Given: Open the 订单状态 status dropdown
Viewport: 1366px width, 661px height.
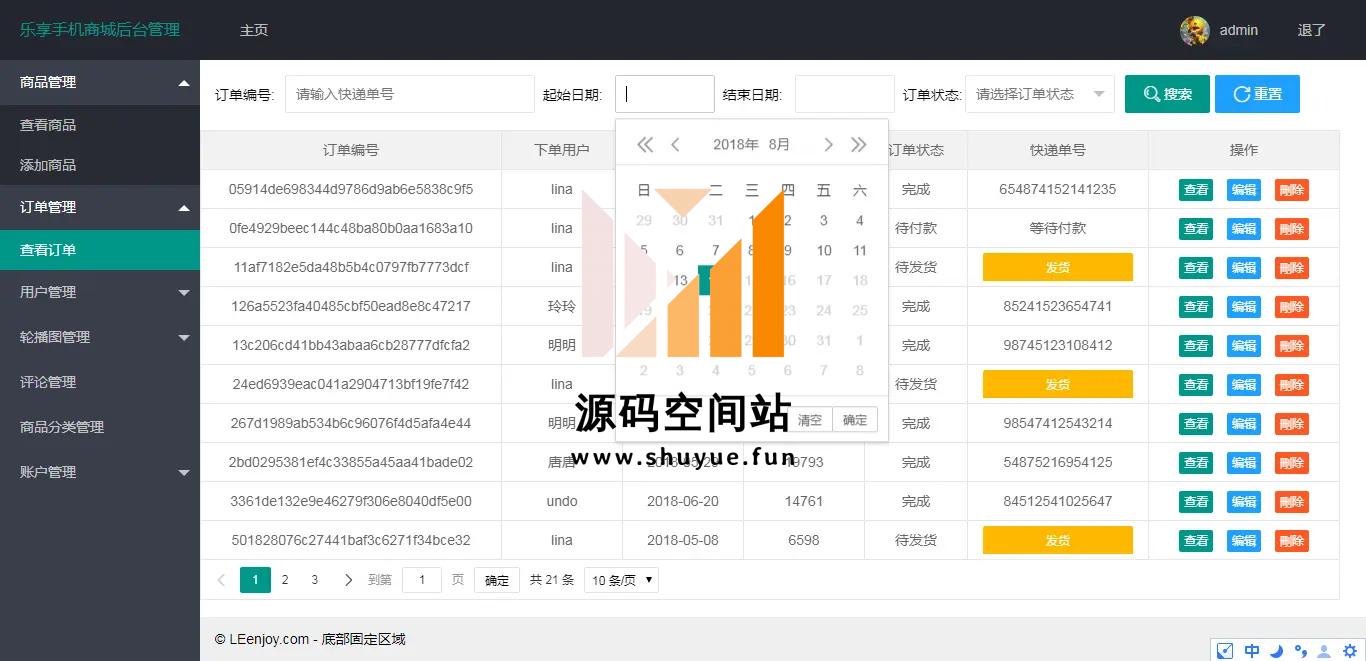Looking at the screenshot, I should (x=1040, y=94).
